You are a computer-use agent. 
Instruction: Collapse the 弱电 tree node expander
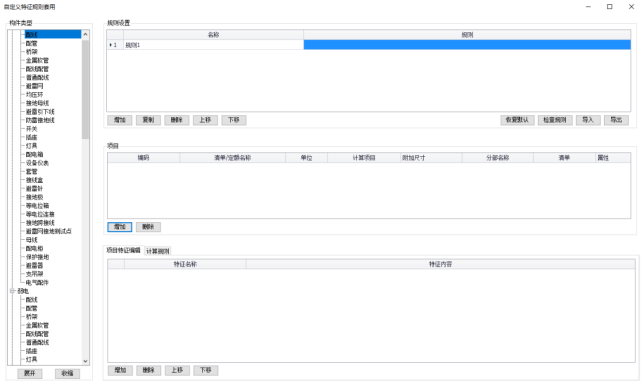12,291
